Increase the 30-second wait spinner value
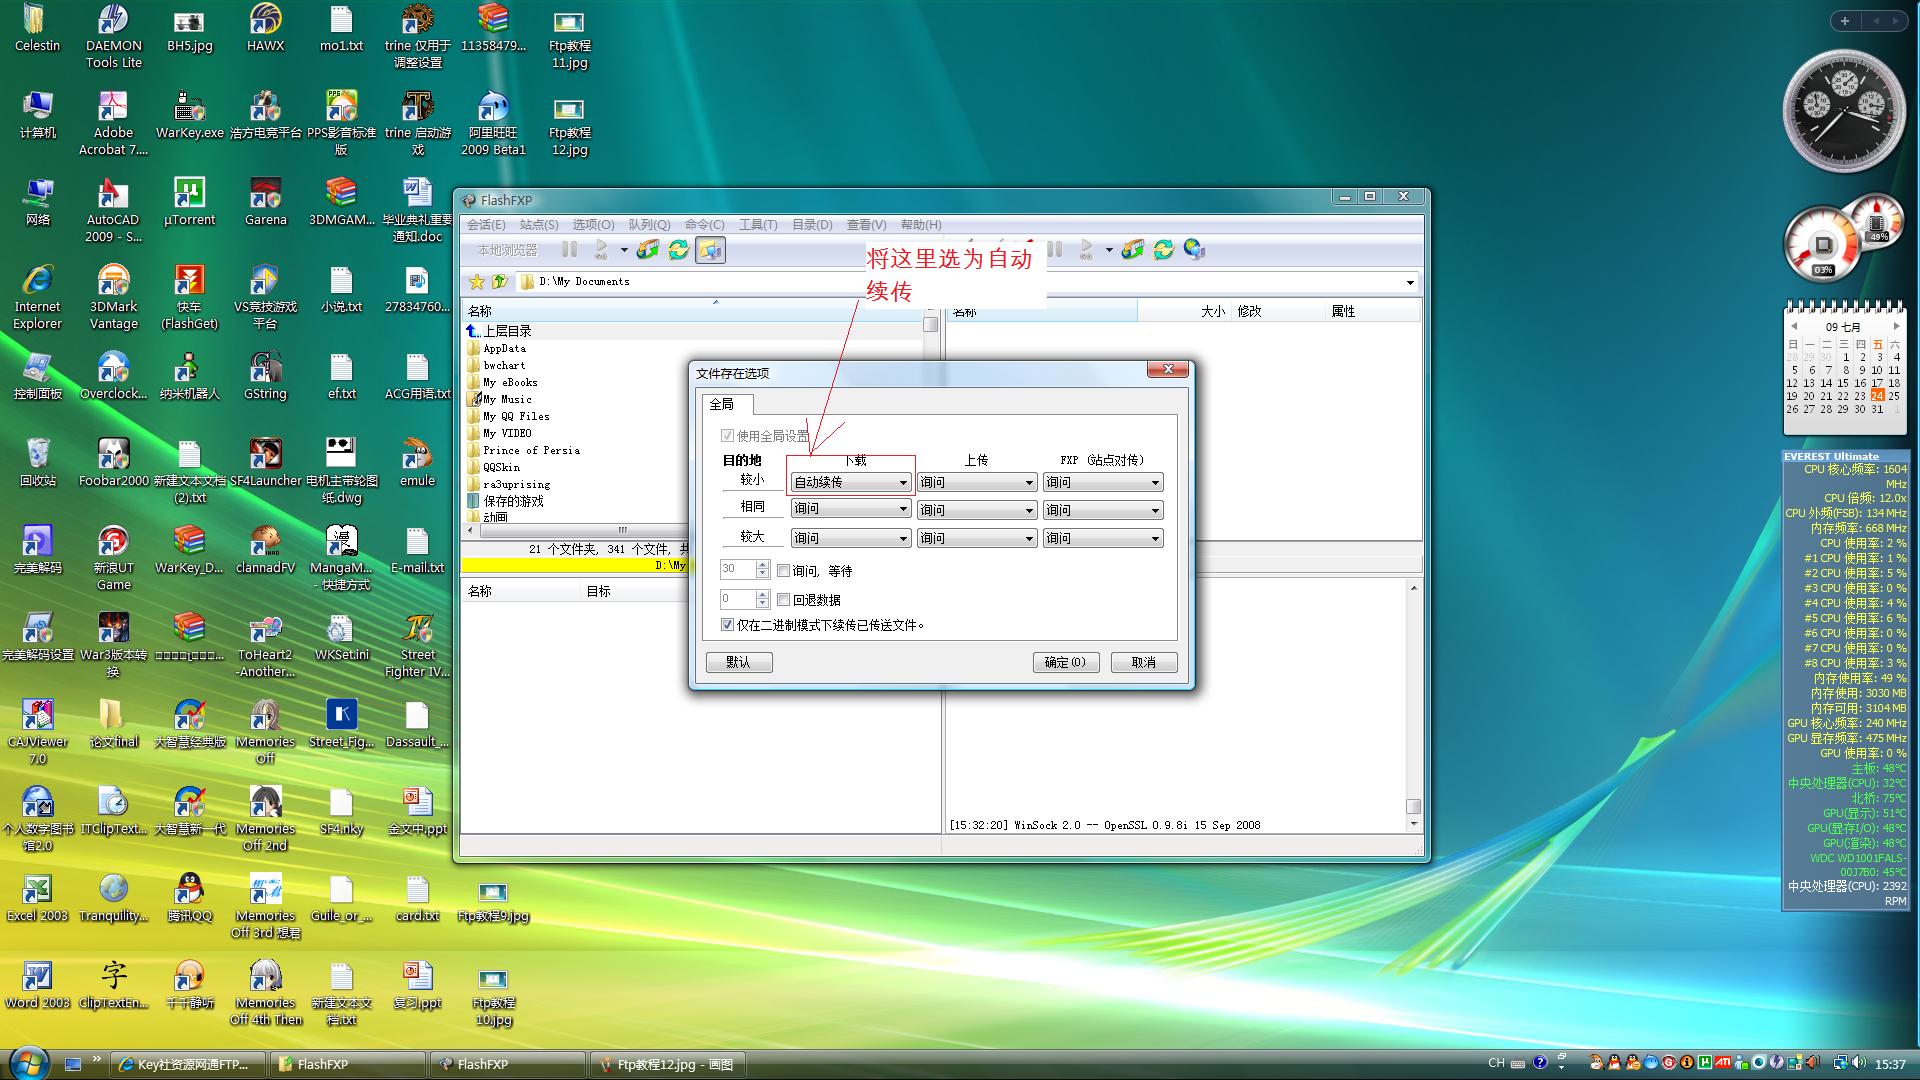 click(x=762, y=565)
